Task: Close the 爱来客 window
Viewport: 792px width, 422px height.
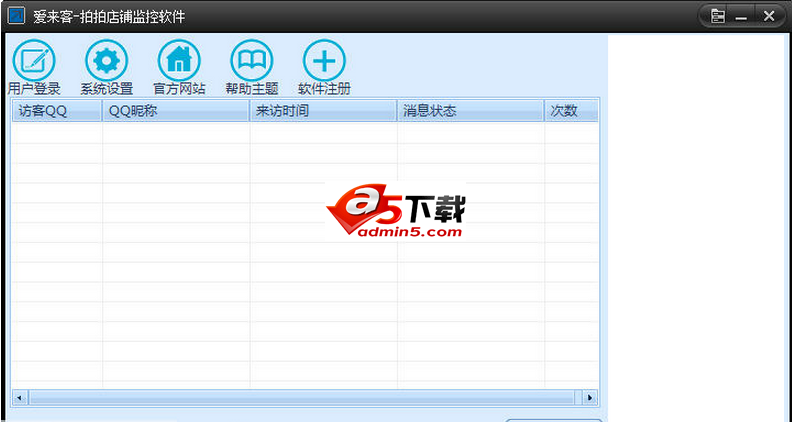Action: point(769,17)
